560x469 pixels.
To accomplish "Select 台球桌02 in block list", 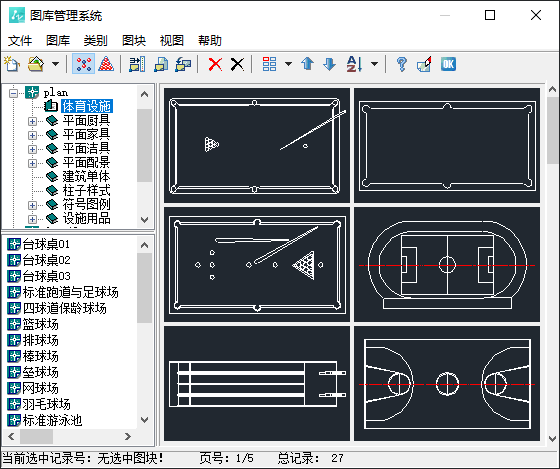I will coord(46,260).
